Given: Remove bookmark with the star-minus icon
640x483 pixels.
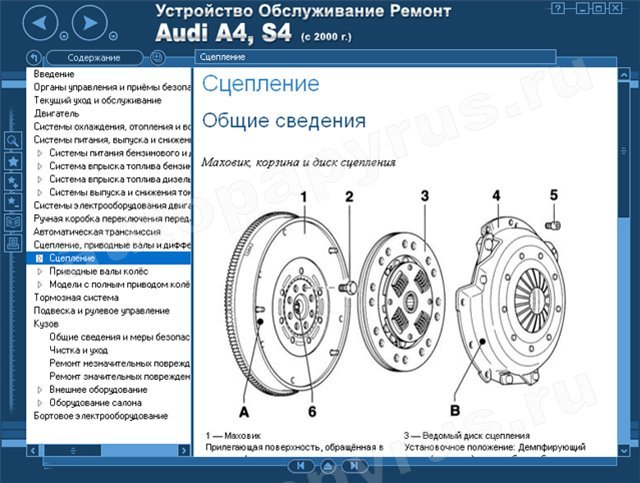Looking at the screenshot, I should click(13, 202).
